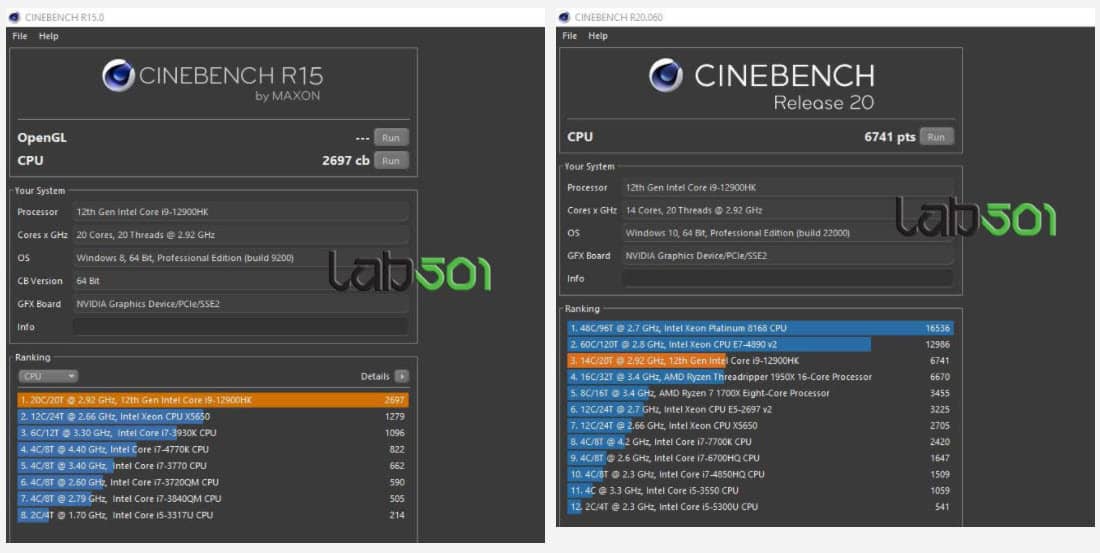Image resolution: width=1100 pixels, height=553 pixels.
Task: Open File menu in Cinebench R15 window
Action: (20, 36)
